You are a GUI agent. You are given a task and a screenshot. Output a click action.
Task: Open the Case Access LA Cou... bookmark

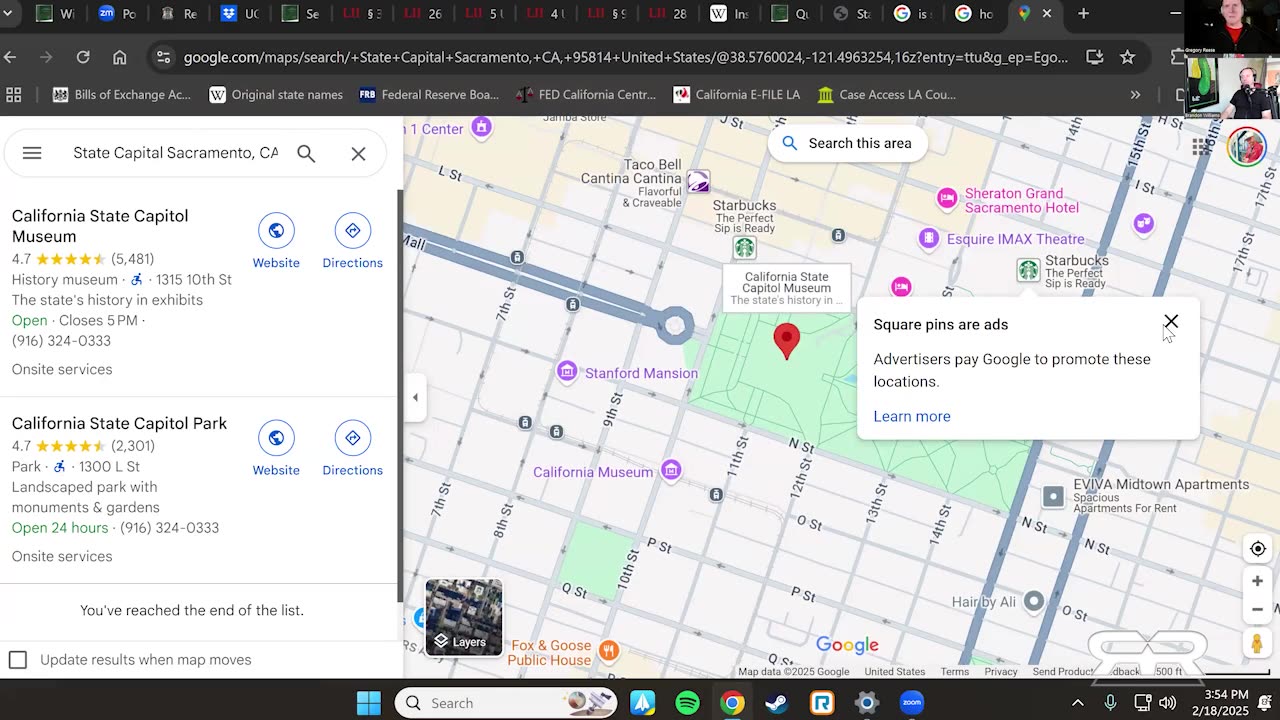coord(886,95)
